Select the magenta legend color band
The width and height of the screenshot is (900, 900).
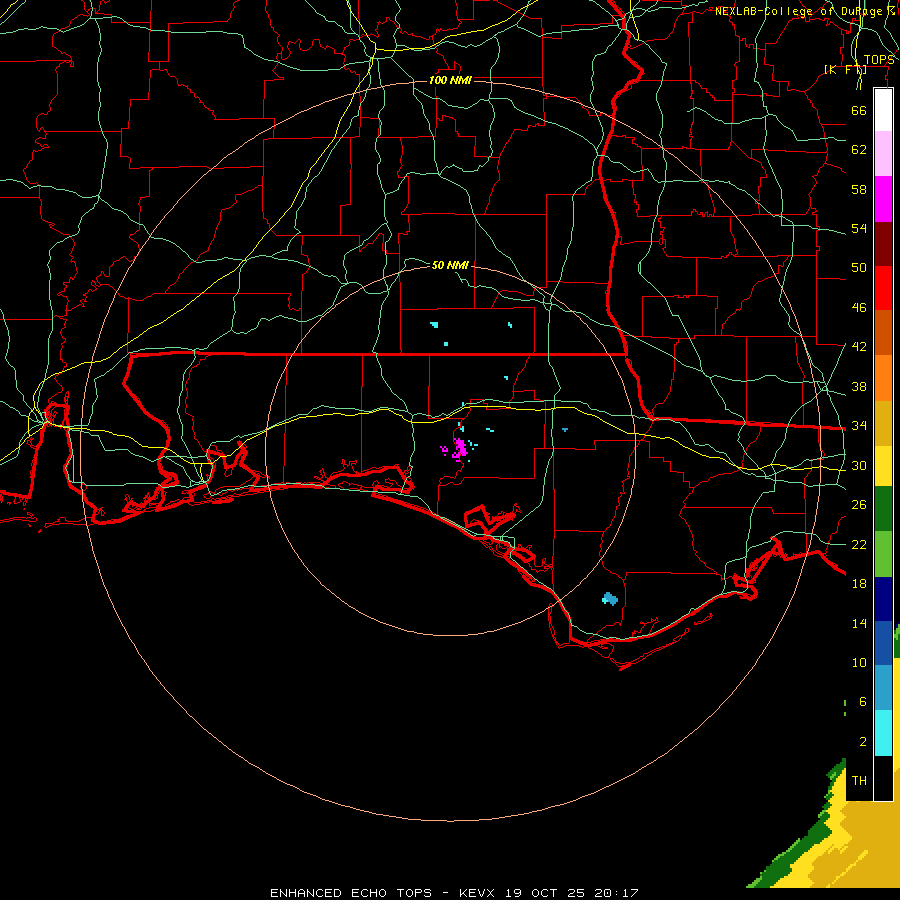[883, 199]
